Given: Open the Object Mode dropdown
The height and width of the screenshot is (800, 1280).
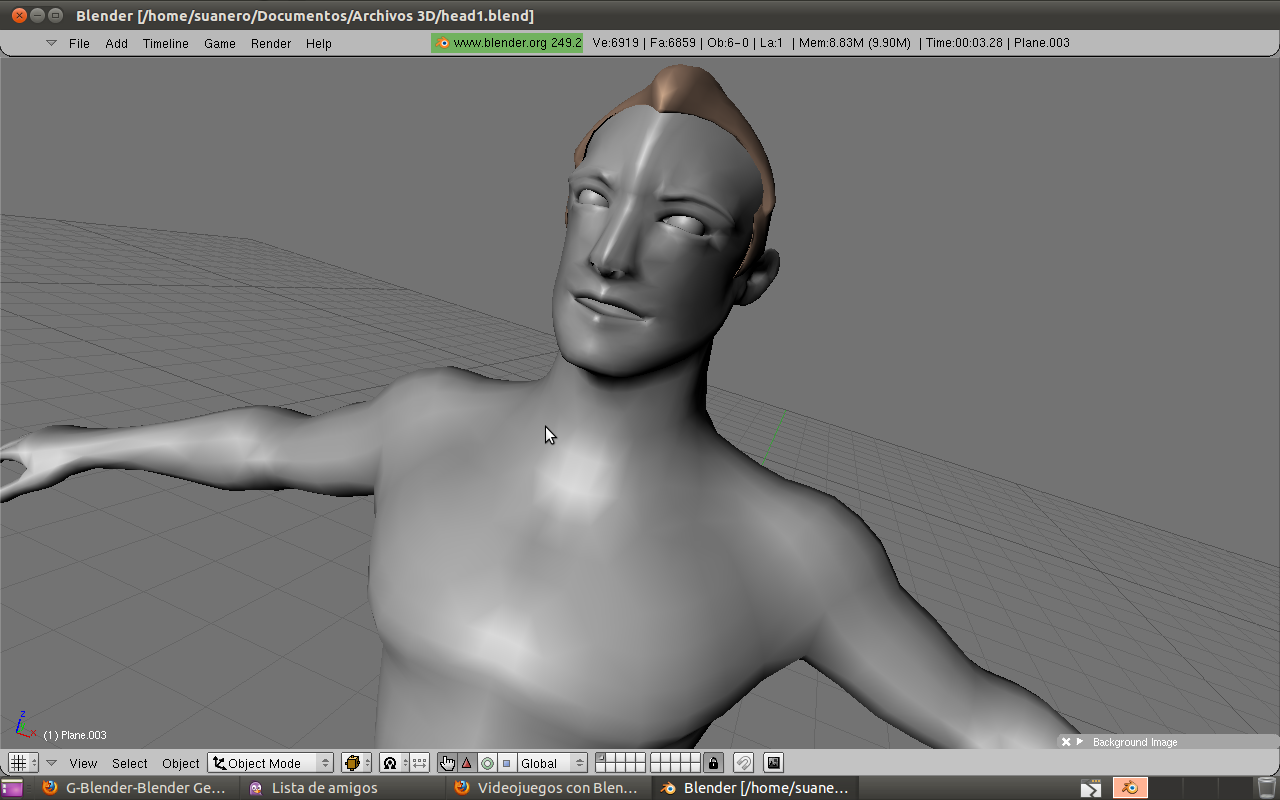Looking at the screenshot, I should click(x=270, y=763).
